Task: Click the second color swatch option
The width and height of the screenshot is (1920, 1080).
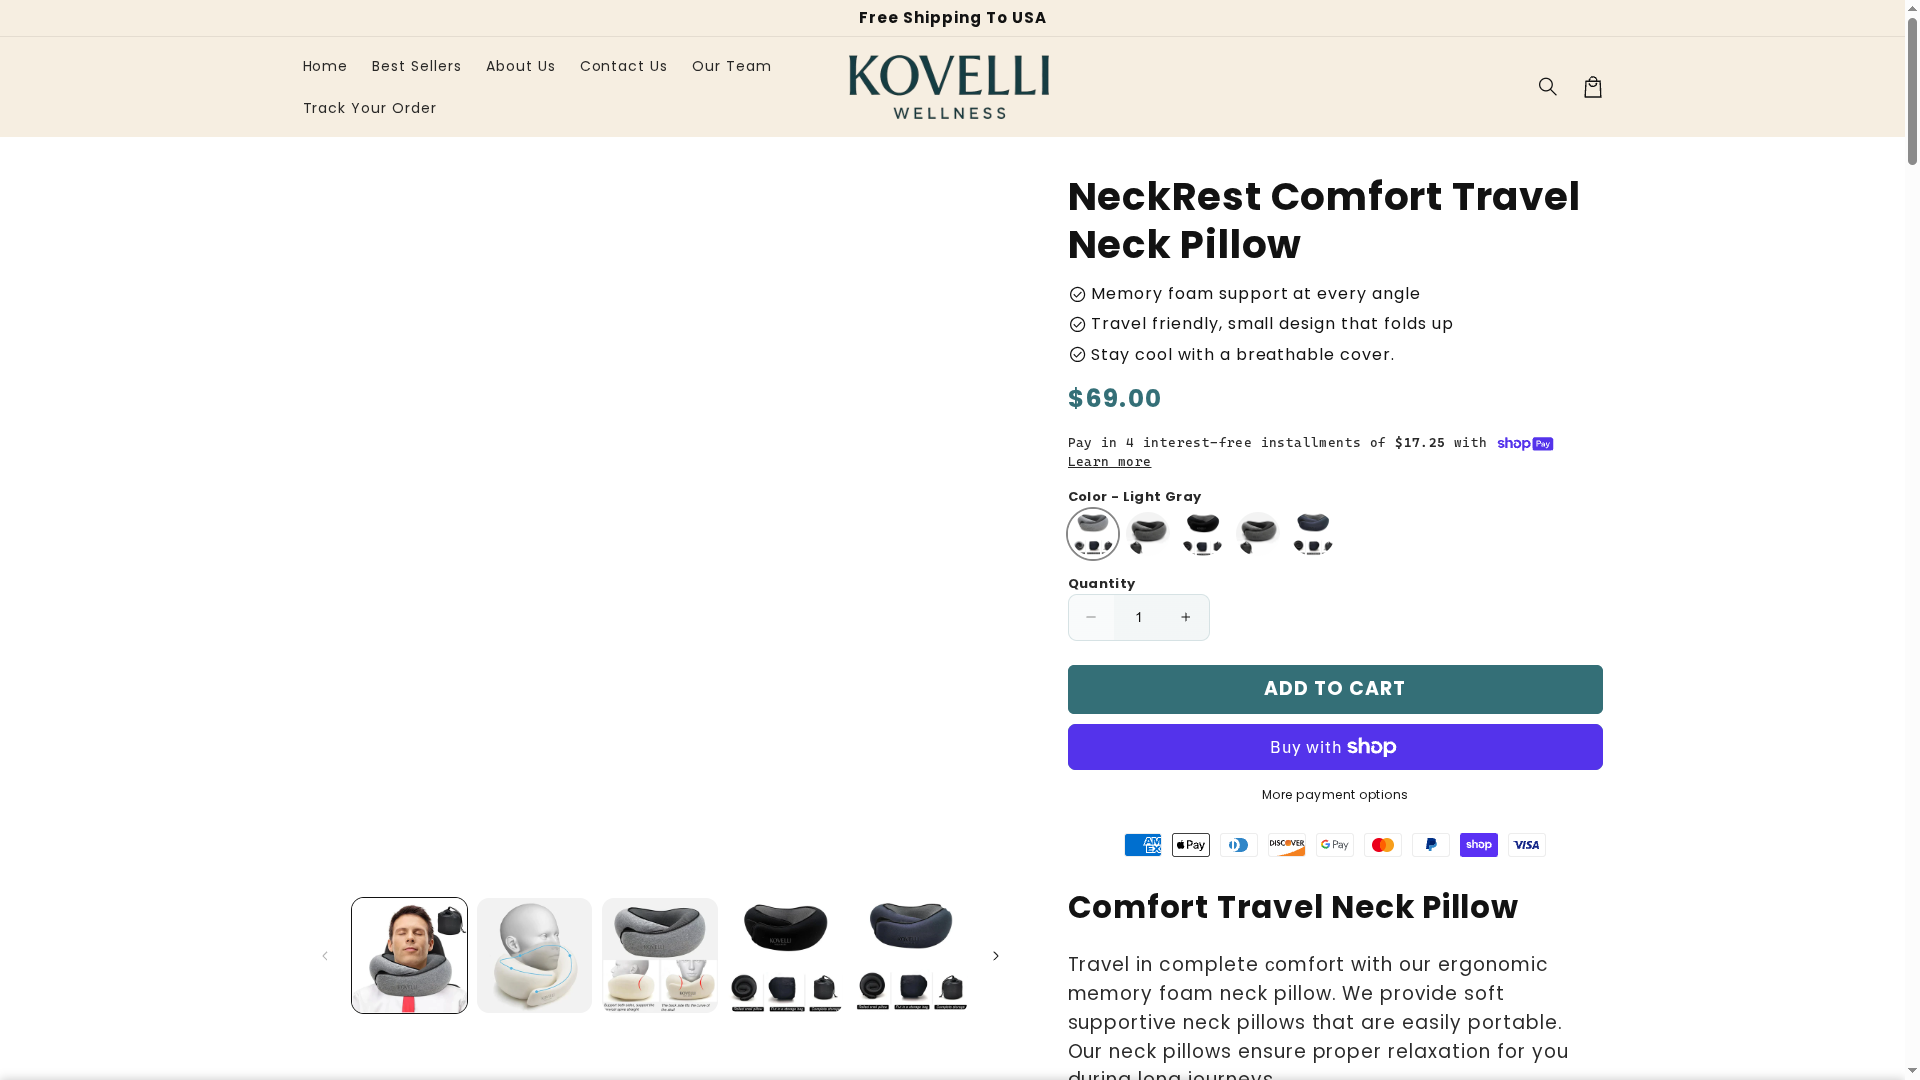Action: point(1147,533)
